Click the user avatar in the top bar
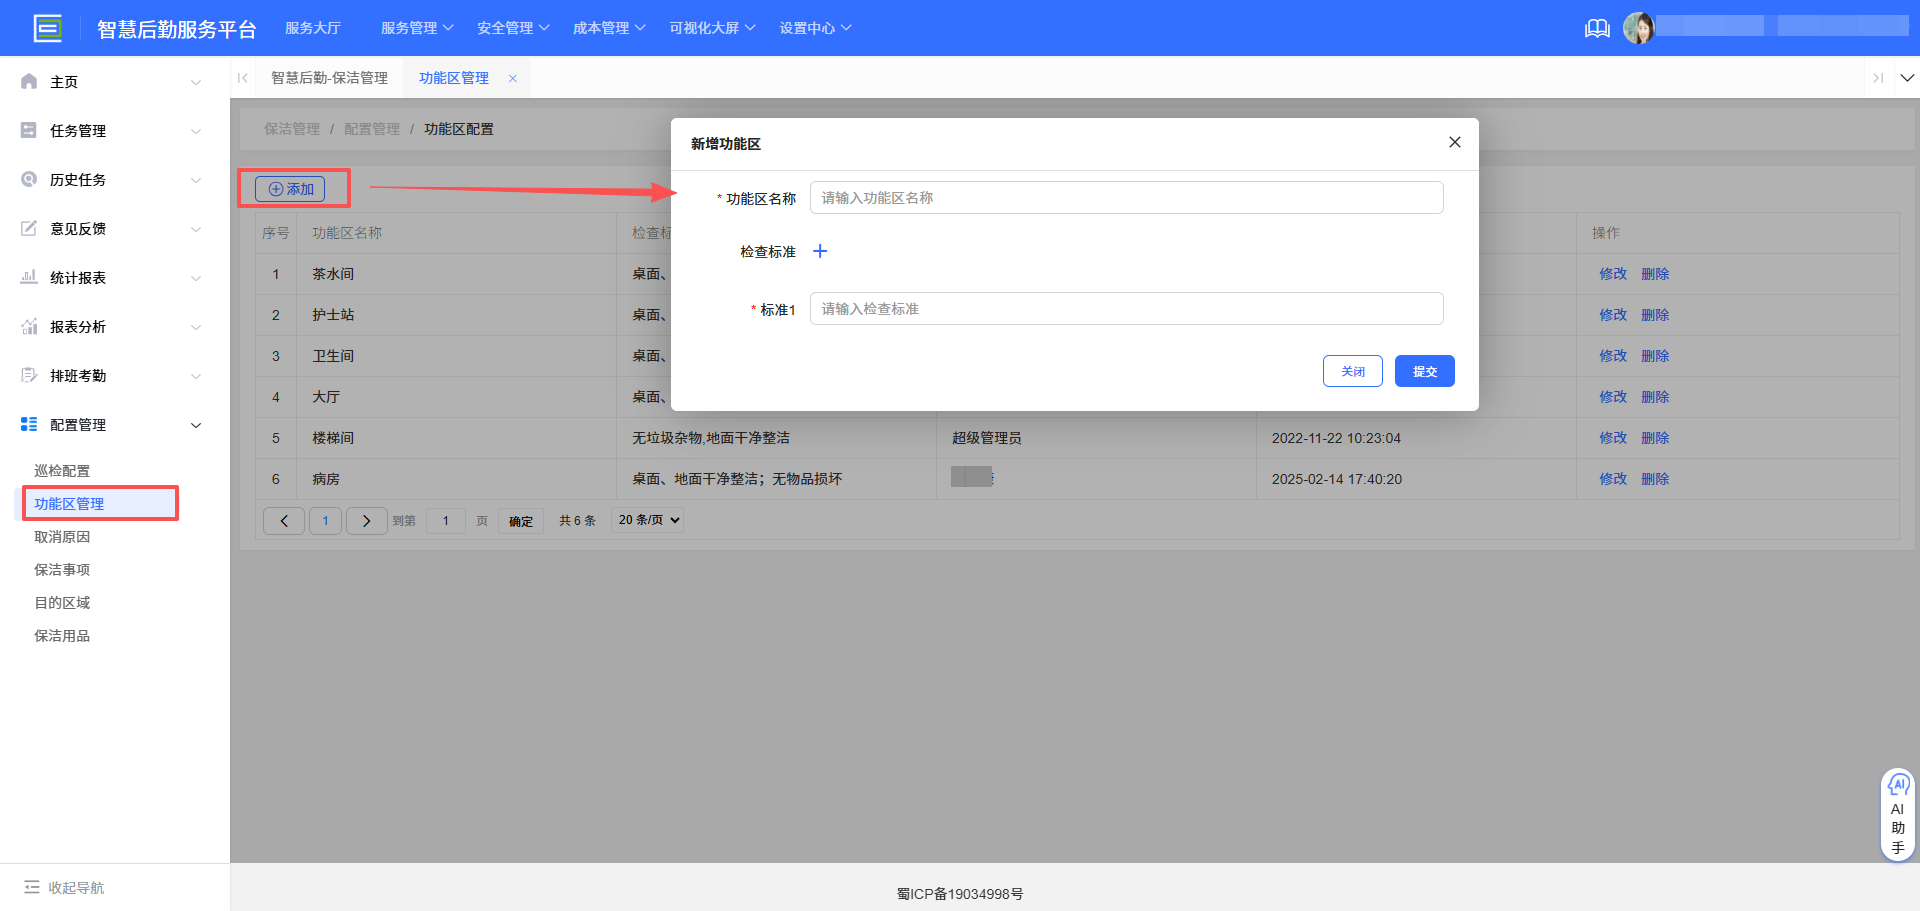 point(1640,27)
